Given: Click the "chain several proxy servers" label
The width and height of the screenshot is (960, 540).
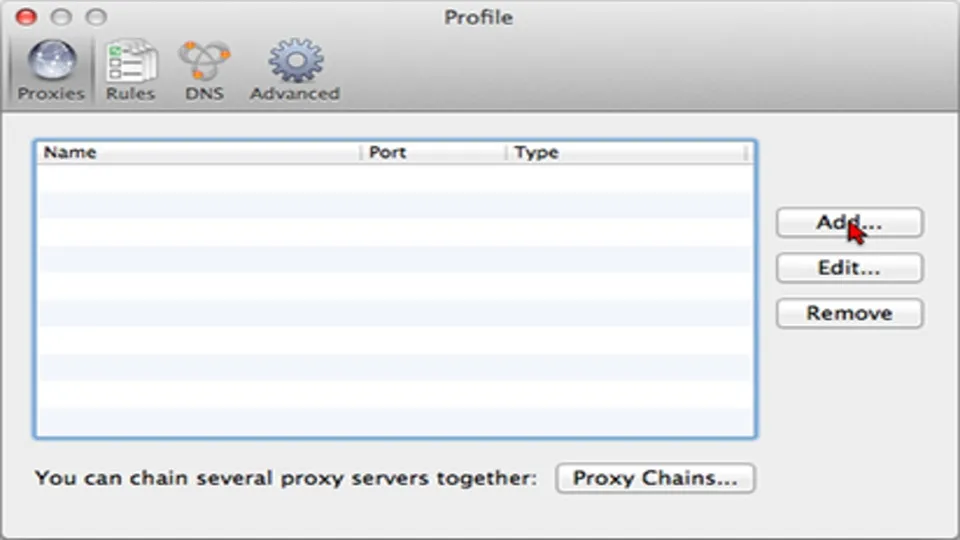Looking at the screenshot, I should coord(286,478).
